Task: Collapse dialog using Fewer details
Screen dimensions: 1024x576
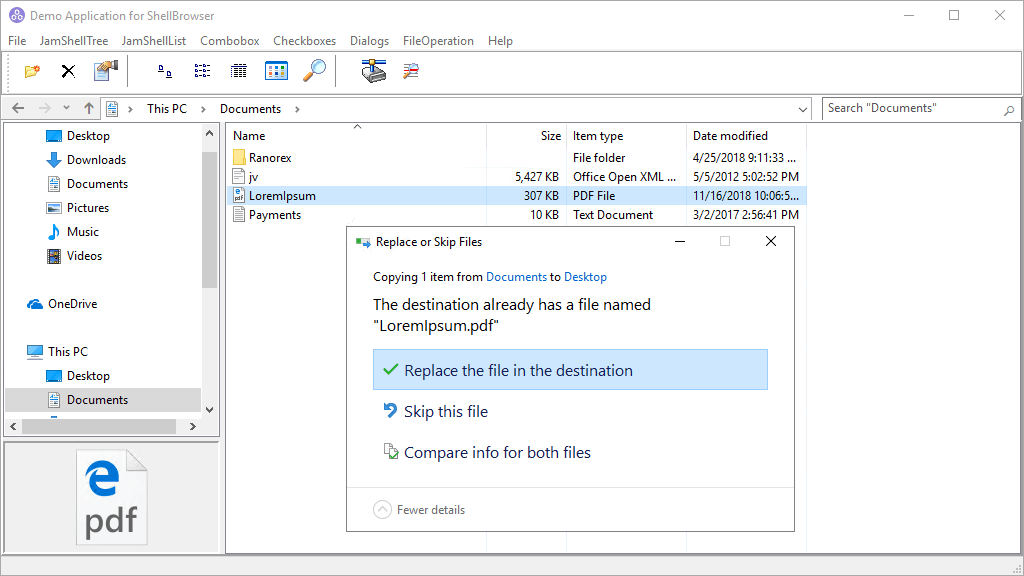Action: 419,510
